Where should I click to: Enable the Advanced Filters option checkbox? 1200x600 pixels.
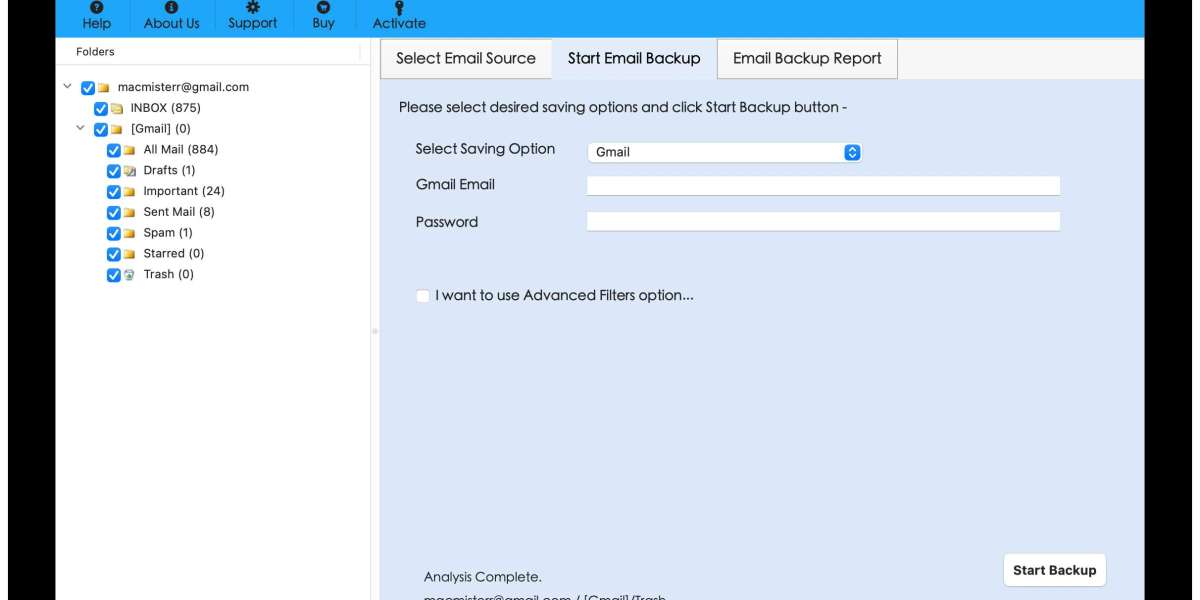tap(423, 296)
